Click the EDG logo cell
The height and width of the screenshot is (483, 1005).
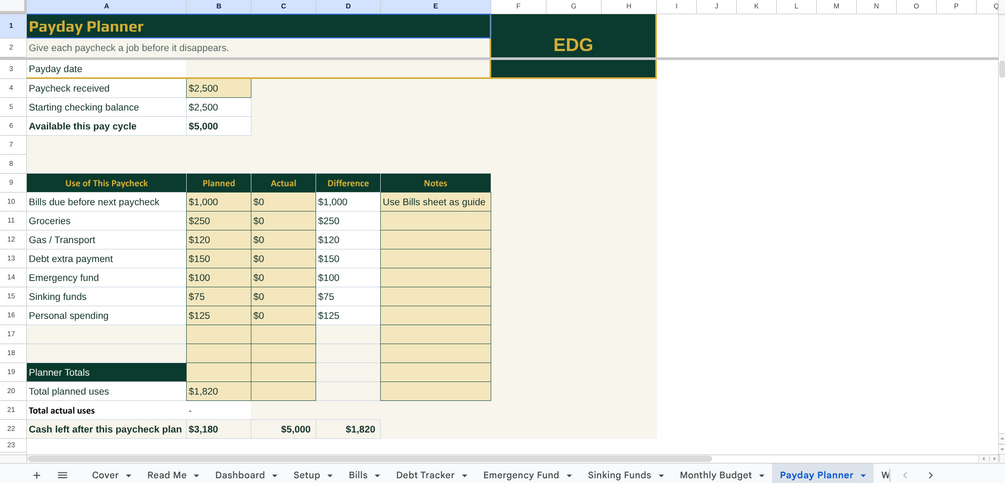tap(574, 45)
